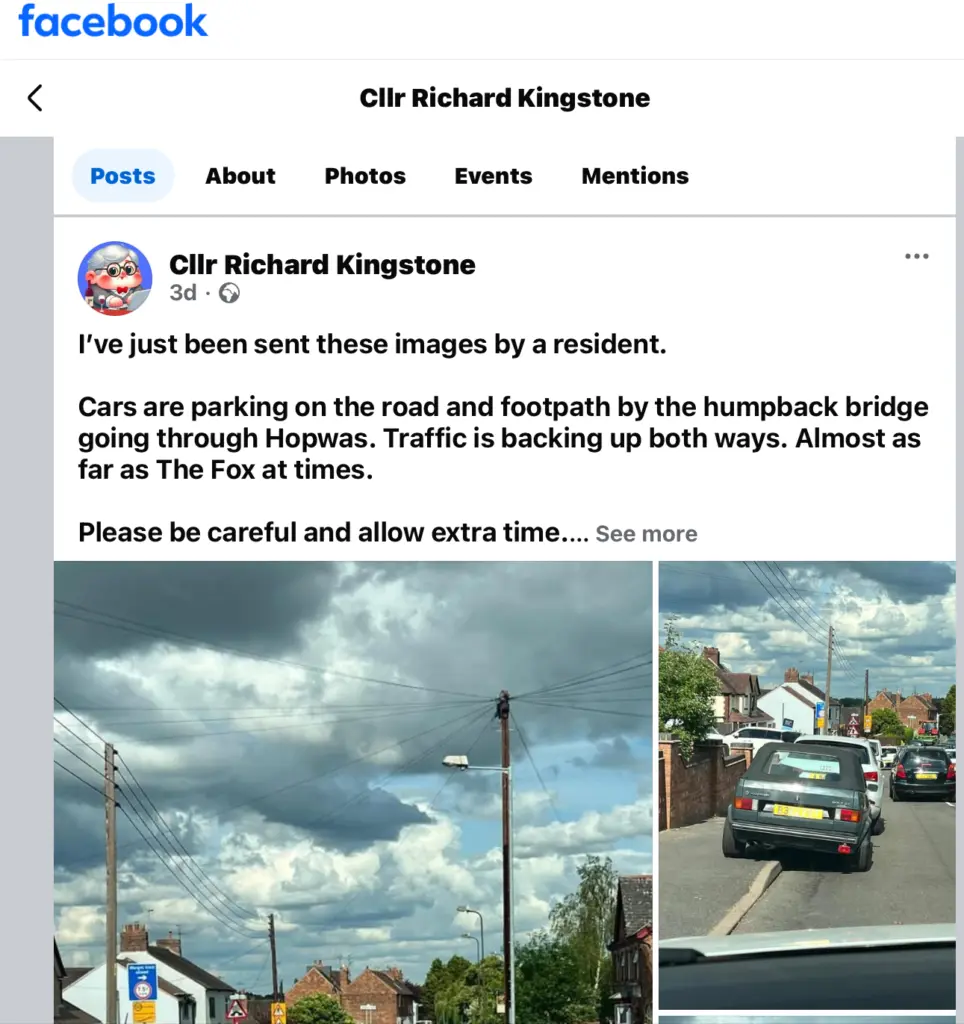Image resolution: width=964 pixels, height=1024 pixels.
Task: Open the About tab
Action: [240, 176]
